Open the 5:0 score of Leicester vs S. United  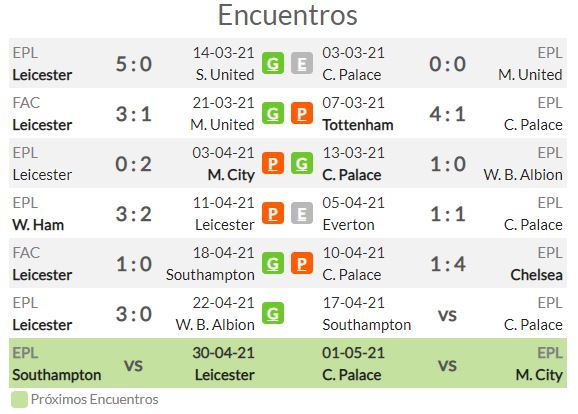click(x=134, y=64)
